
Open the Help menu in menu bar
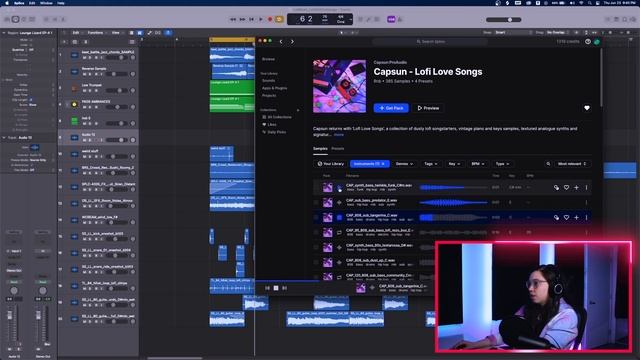(x=61, y=3)
